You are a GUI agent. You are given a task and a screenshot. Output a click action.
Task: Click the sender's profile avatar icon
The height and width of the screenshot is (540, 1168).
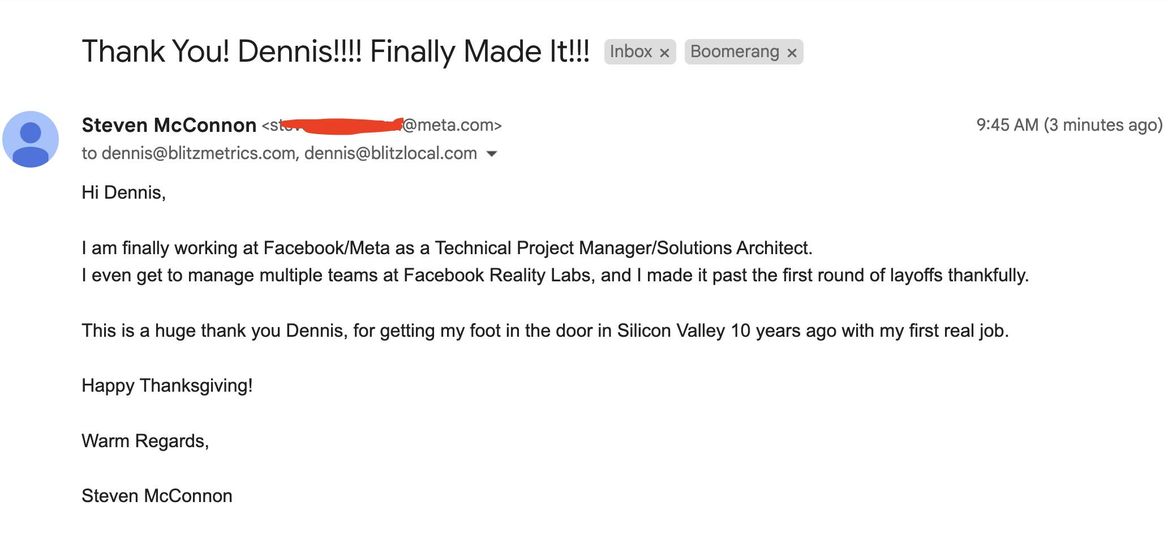click(31, 139)
